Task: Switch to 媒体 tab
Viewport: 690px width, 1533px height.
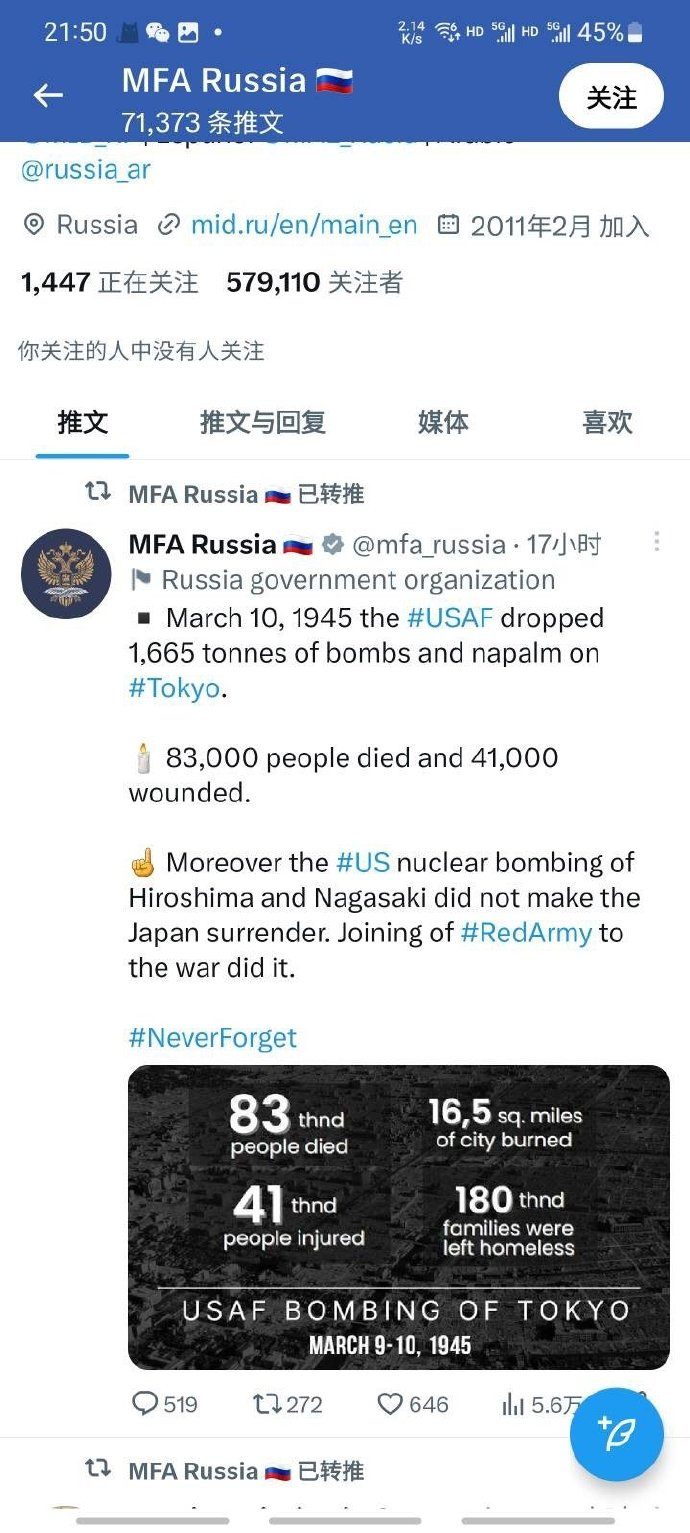Action: [443, 422]
